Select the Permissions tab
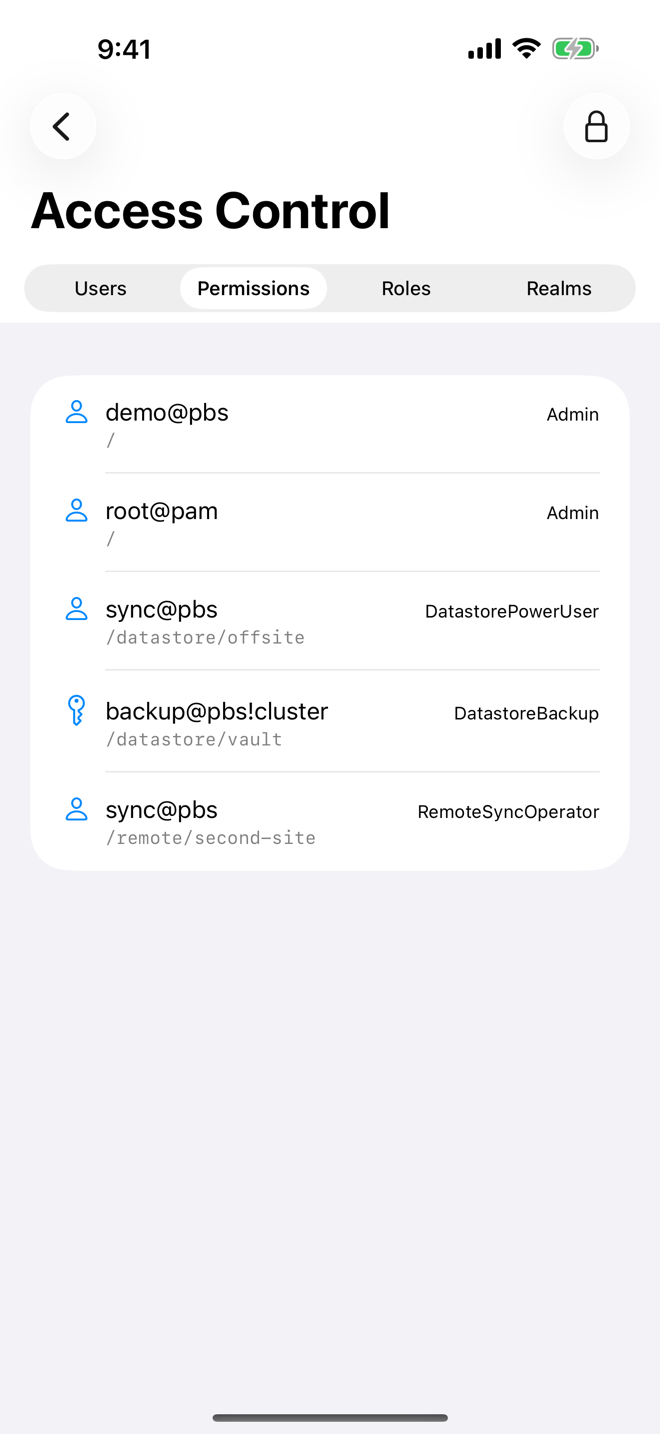 click(253, 288)
